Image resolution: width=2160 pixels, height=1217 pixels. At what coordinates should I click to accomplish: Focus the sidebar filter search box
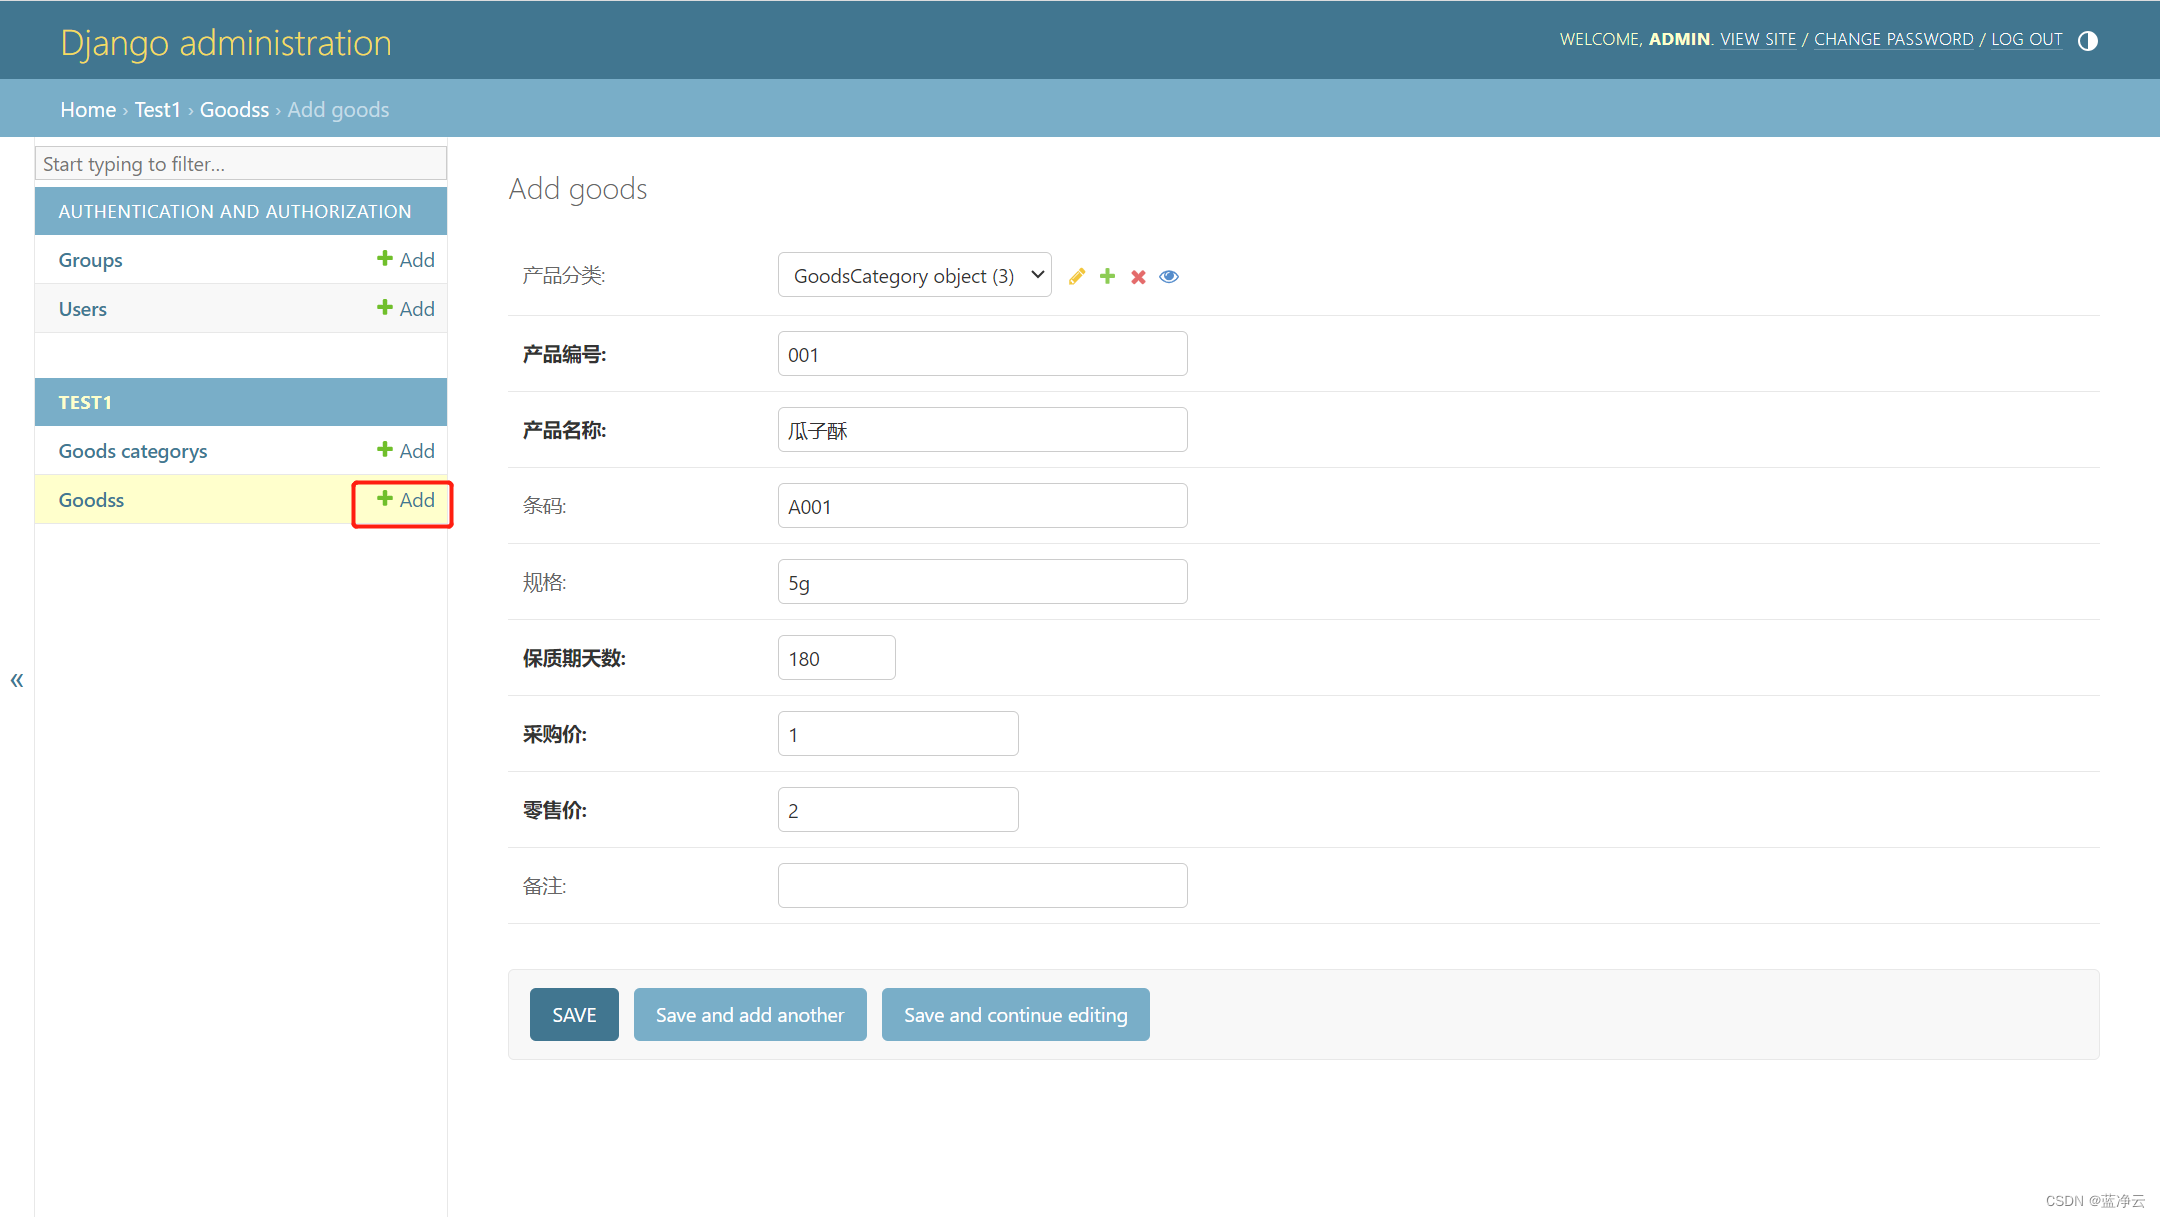tap(240, 164)
